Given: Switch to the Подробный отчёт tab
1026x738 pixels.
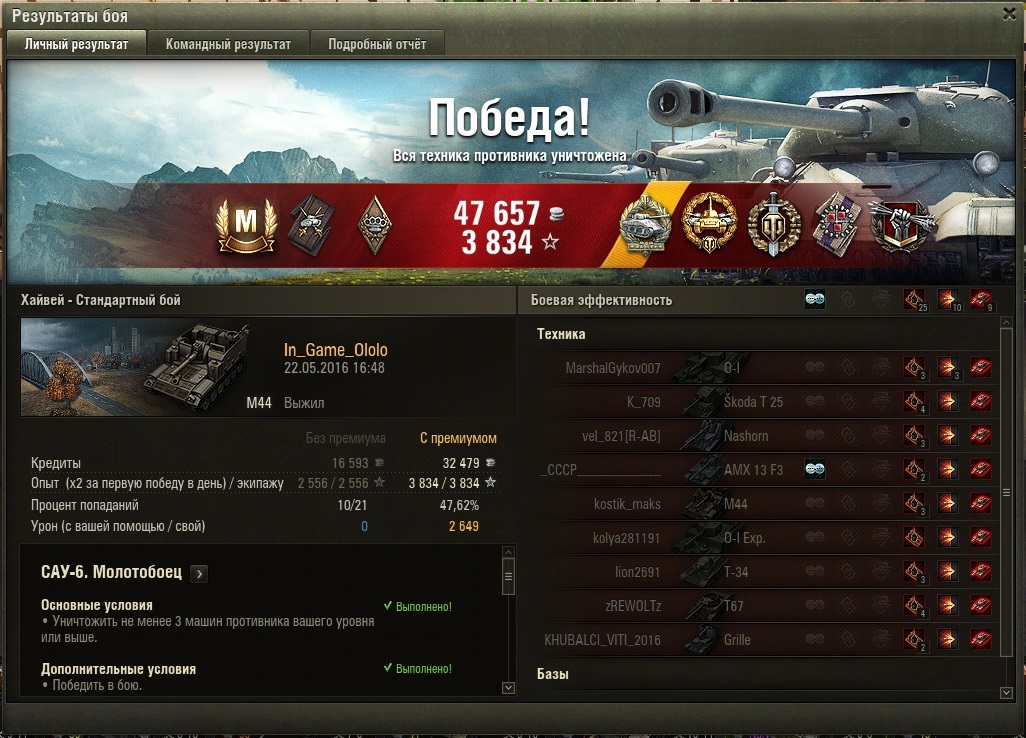Looking at the screenshot, I should pos(377,44).
